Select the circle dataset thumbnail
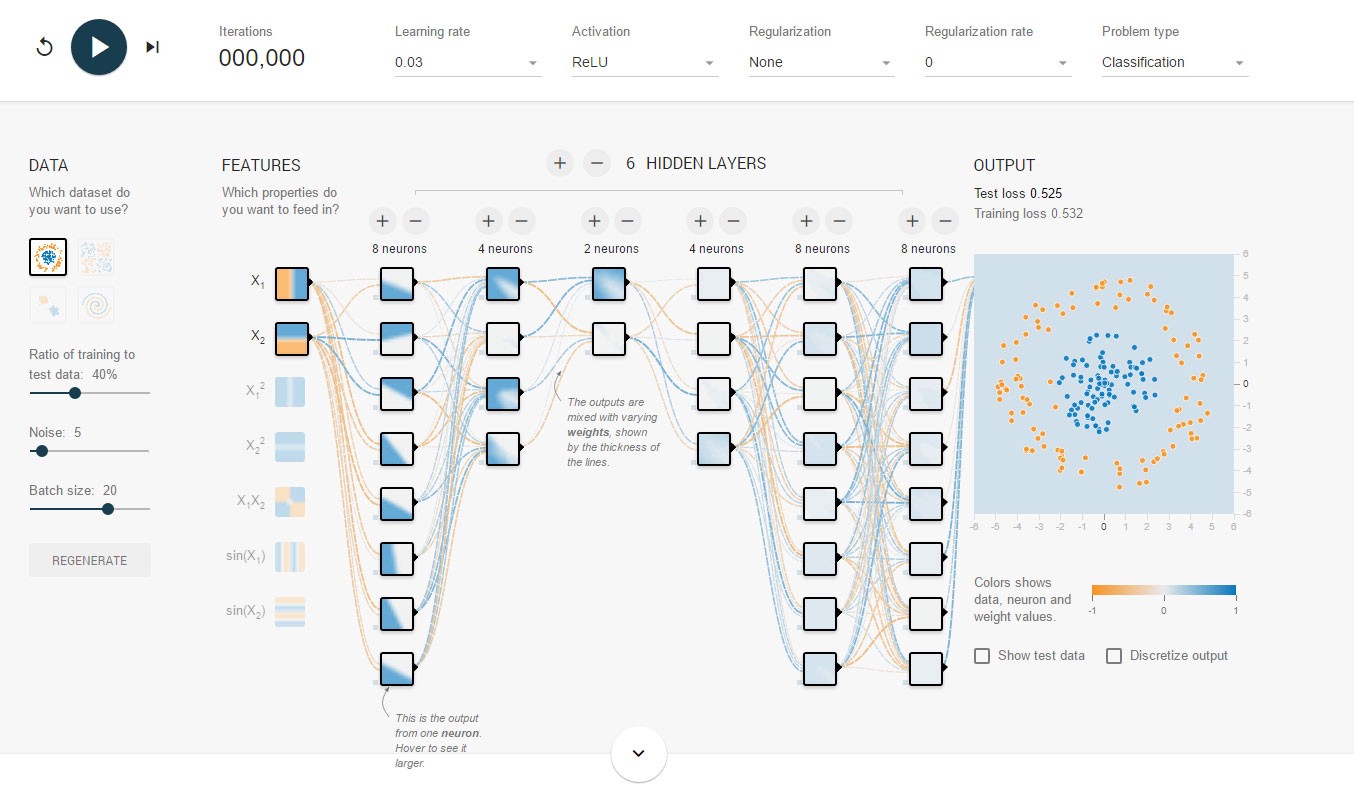This screenshot has width=1354, height=808. point(48,257)
